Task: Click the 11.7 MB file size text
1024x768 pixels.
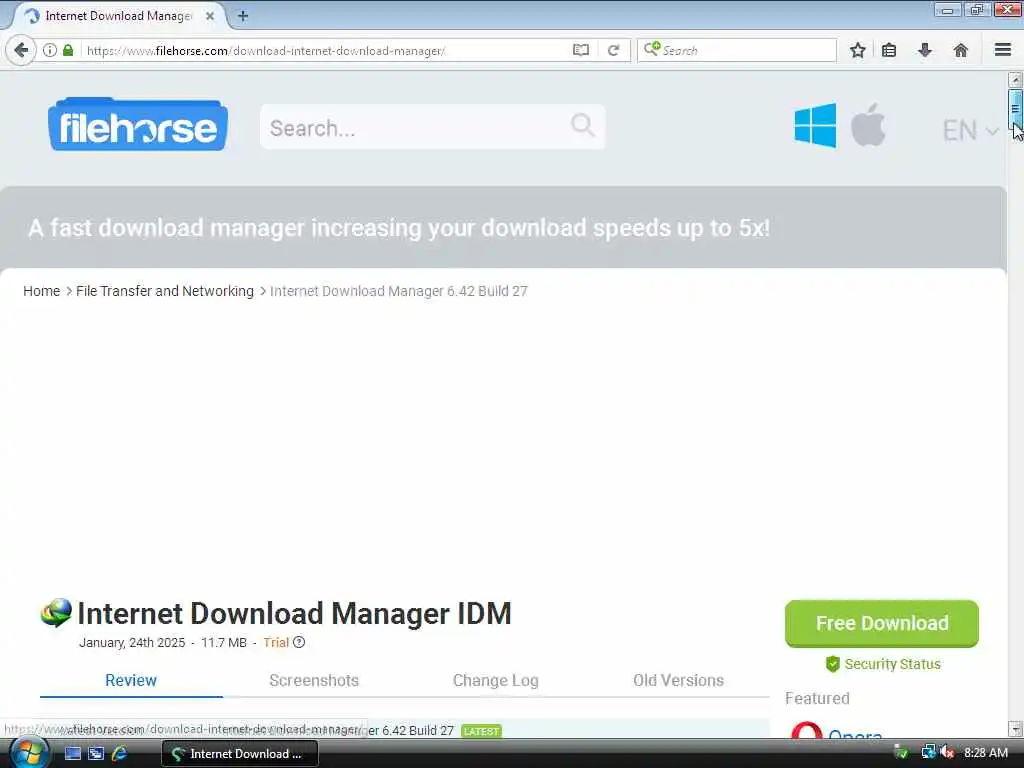Action: click(x=224, y=643)
